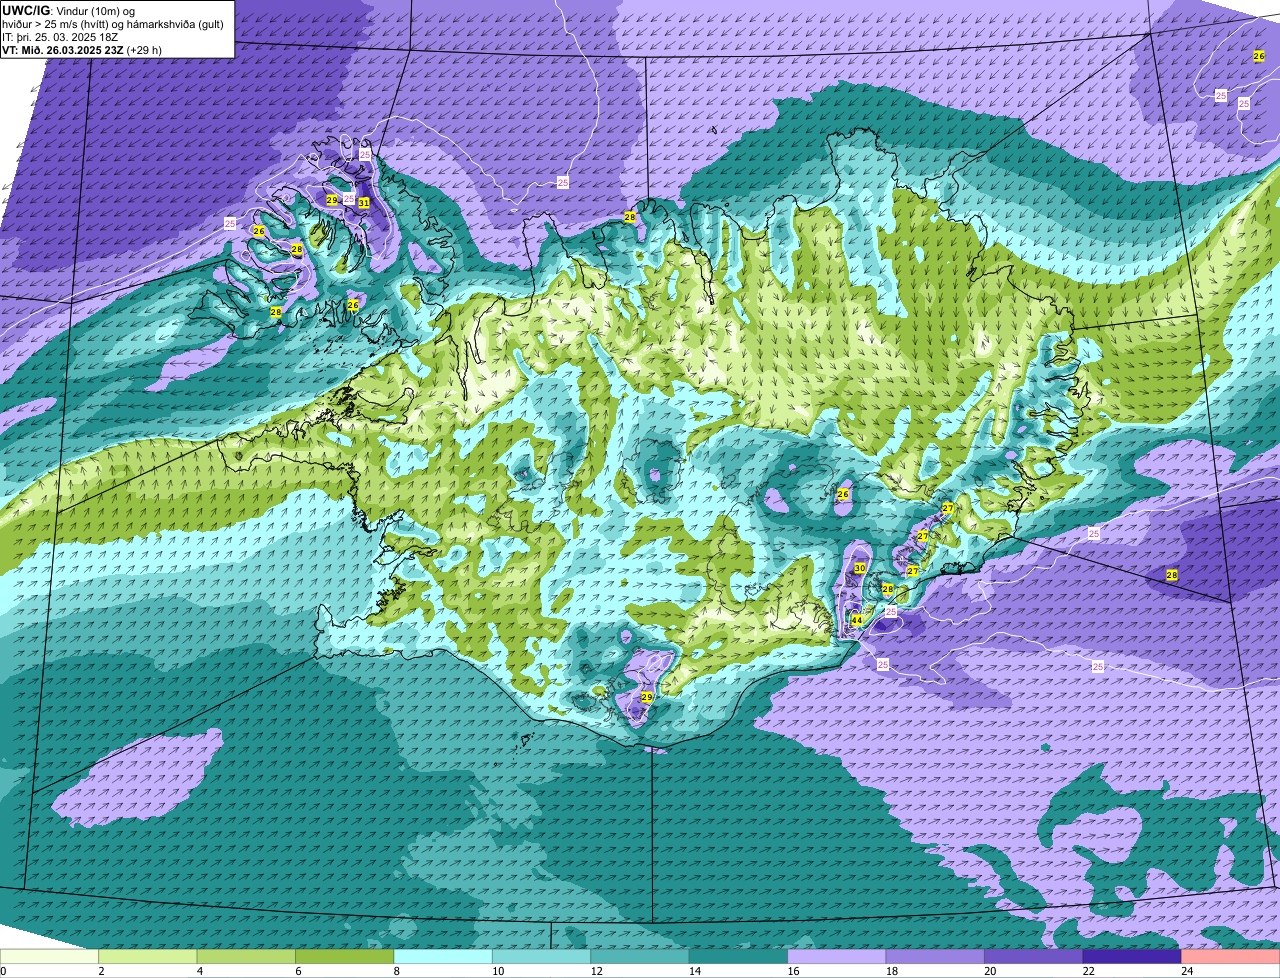Screen dimensions: 1280x978
Task: Click the pale cream 0–2 m/s legend swatch
Action: tap(50, 956)
